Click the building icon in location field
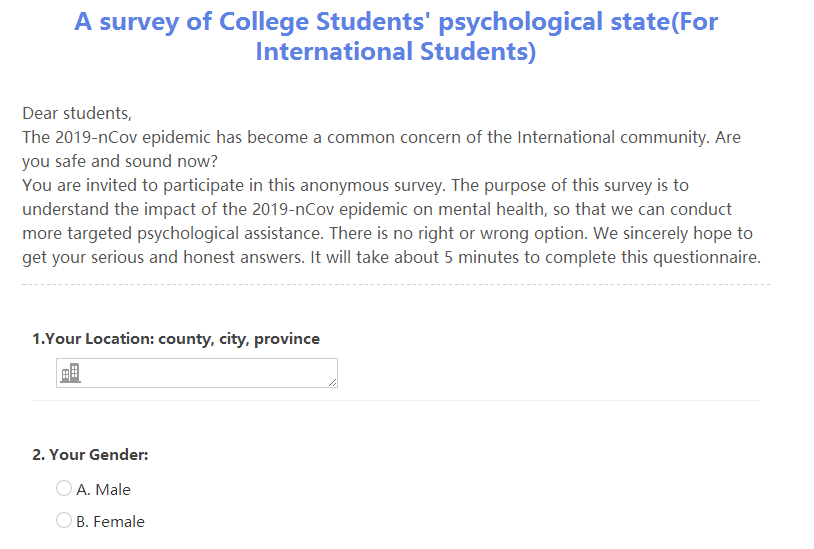The image size is (814, 549). (70, 374)
